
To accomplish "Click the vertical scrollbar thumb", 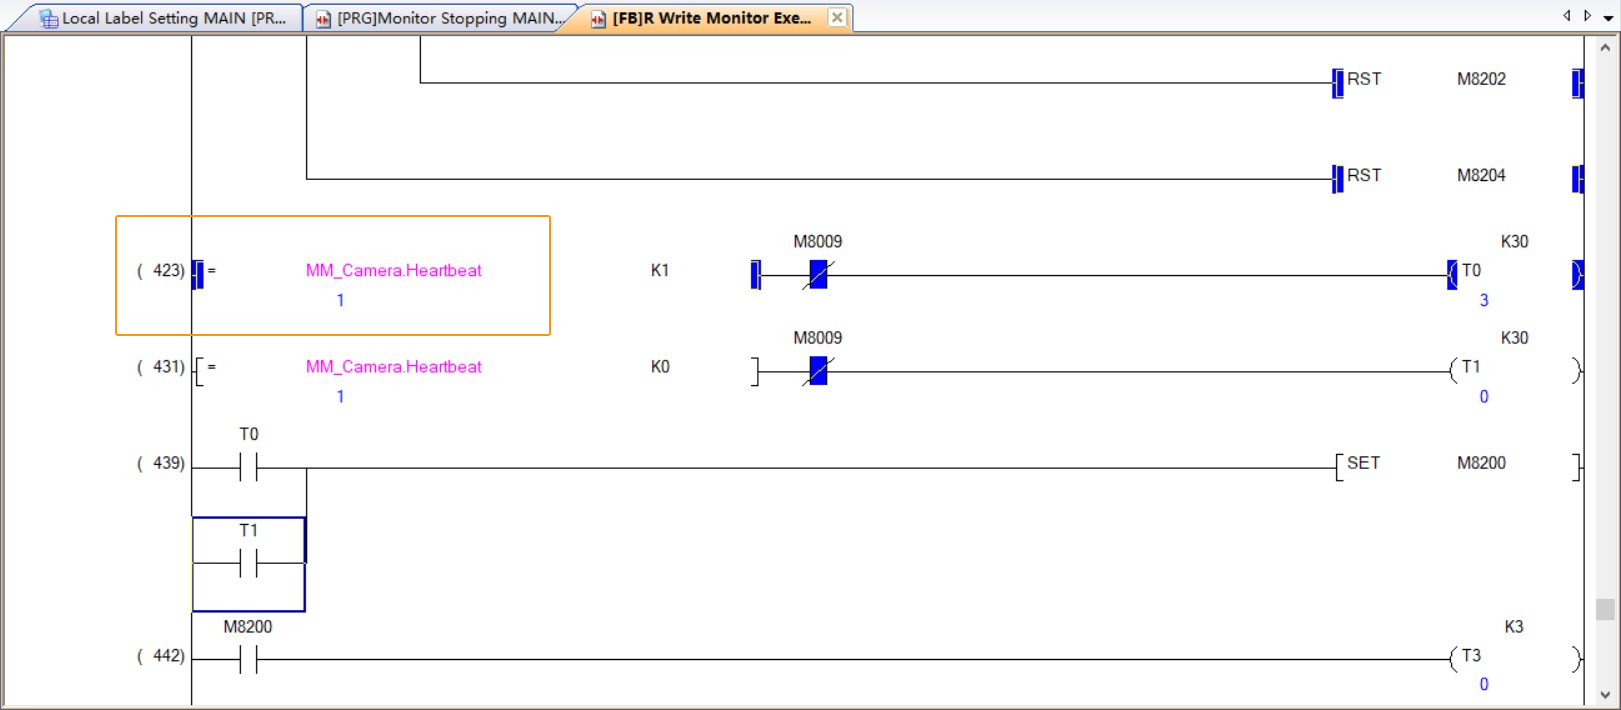I will point(1605,609).
